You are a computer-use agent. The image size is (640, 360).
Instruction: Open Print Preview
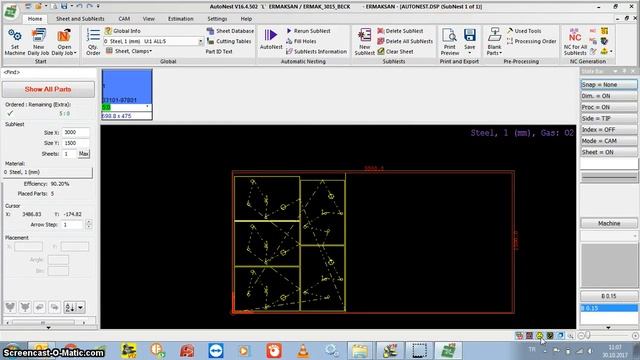coord(450,42)
